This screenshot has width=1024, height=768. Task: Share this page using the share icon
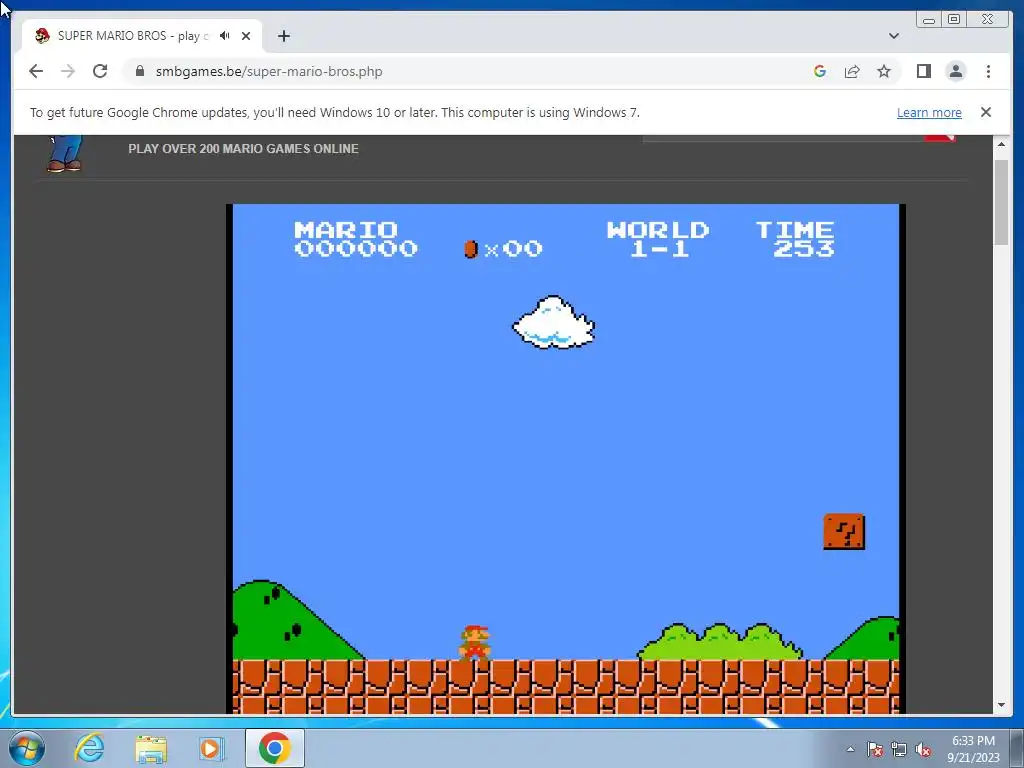point(852,71)
